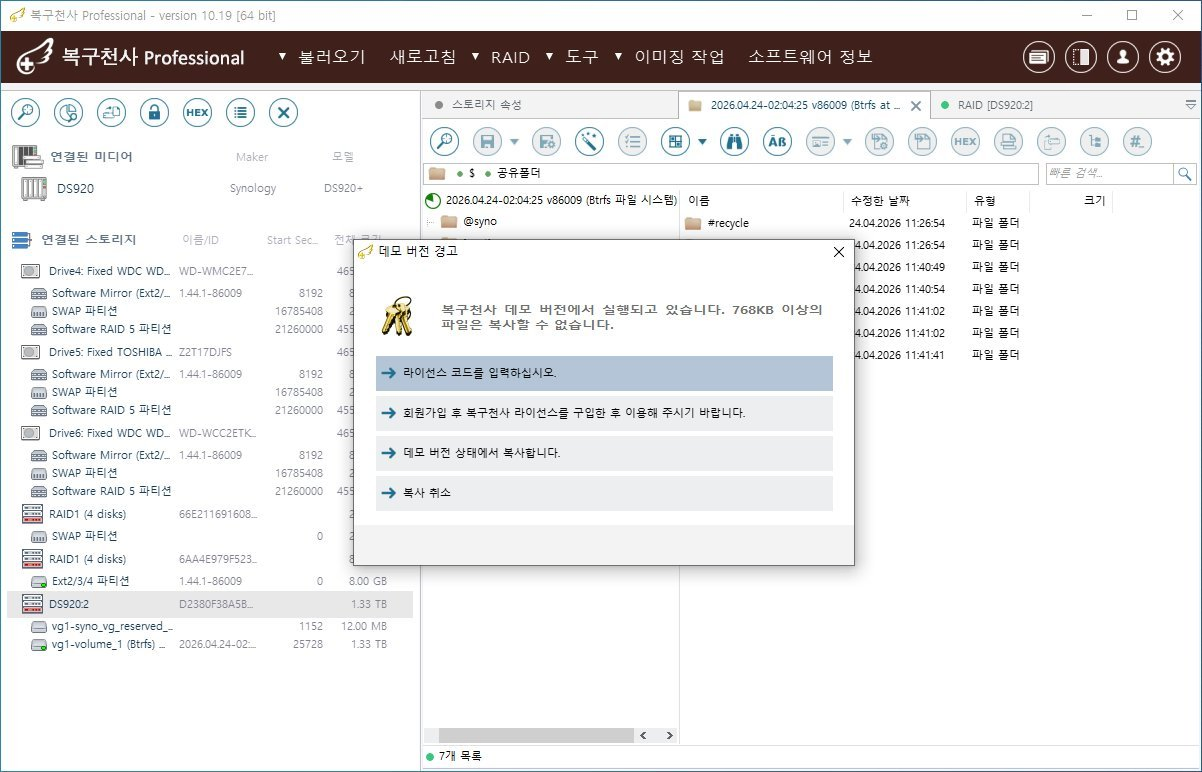Click the user account icon in header
The image size is (1202, 772).
click(x=1122, y=57)
